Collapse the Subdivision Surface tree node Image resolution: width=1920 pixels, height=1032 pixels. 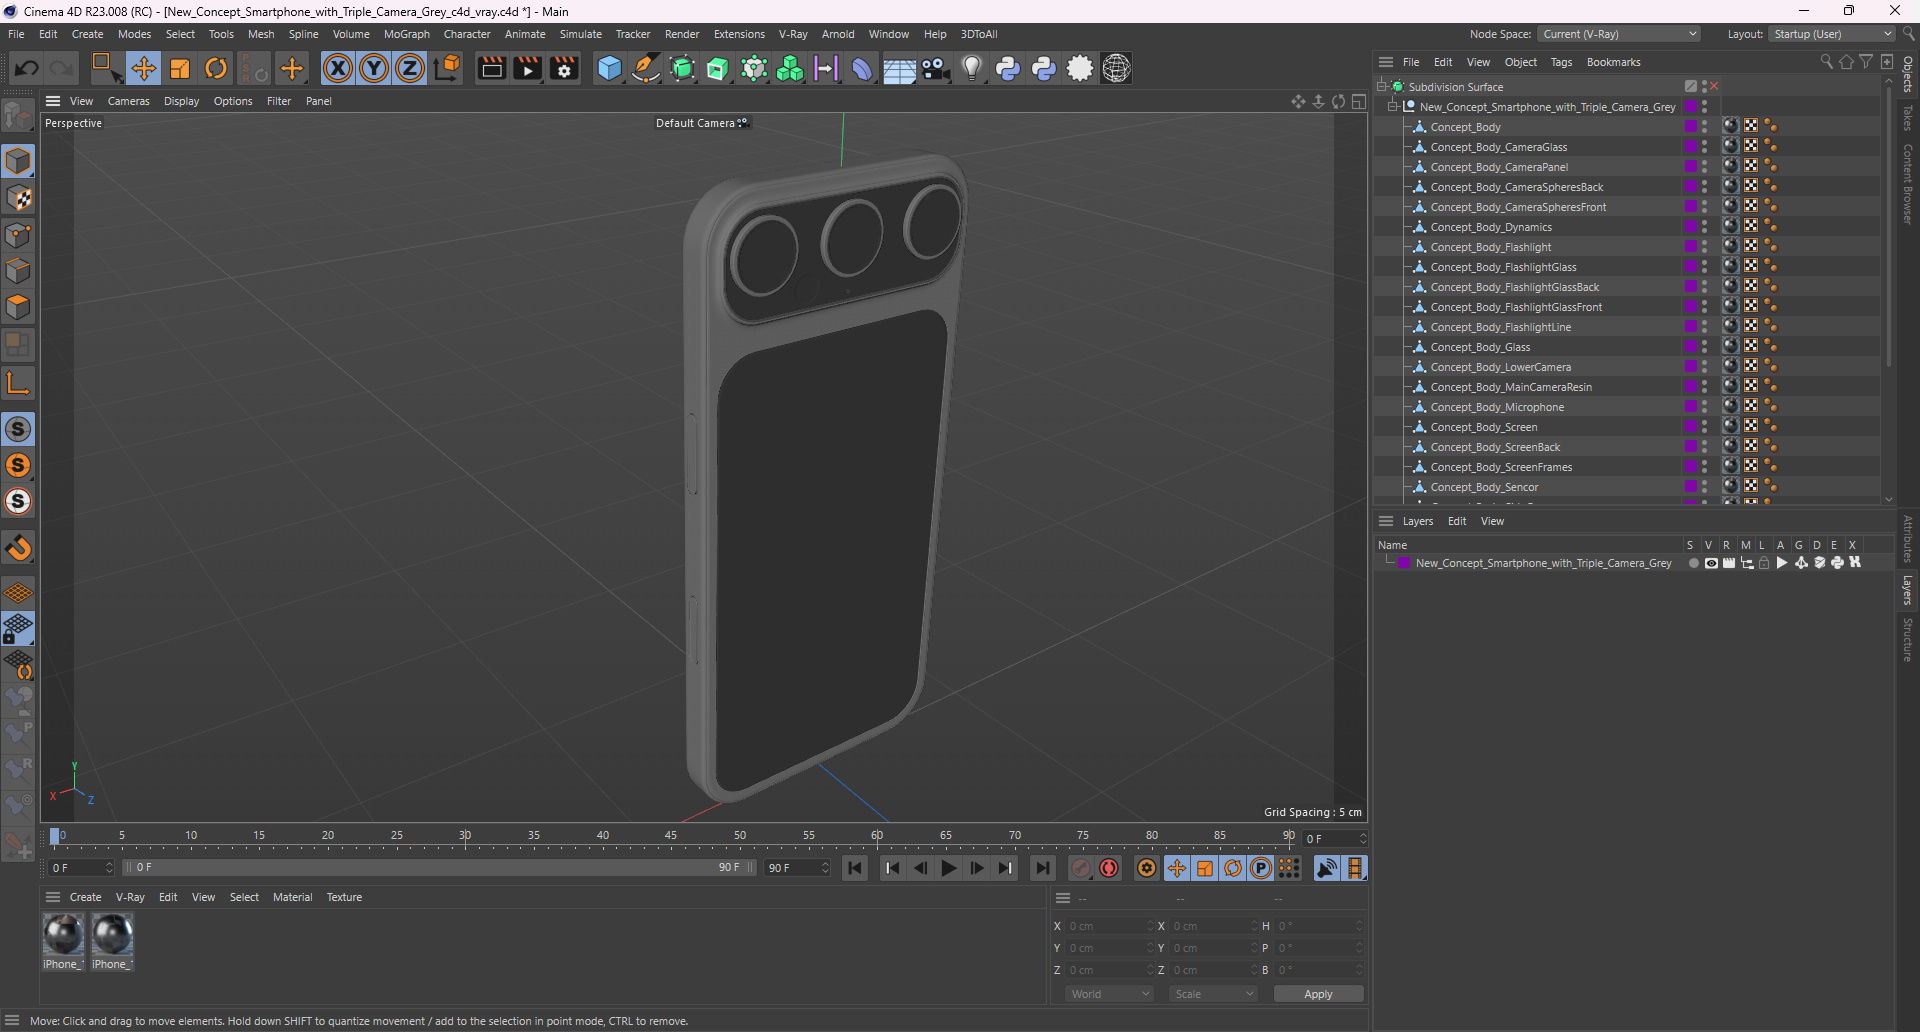pyautogui.click(x=1382, y=87)
